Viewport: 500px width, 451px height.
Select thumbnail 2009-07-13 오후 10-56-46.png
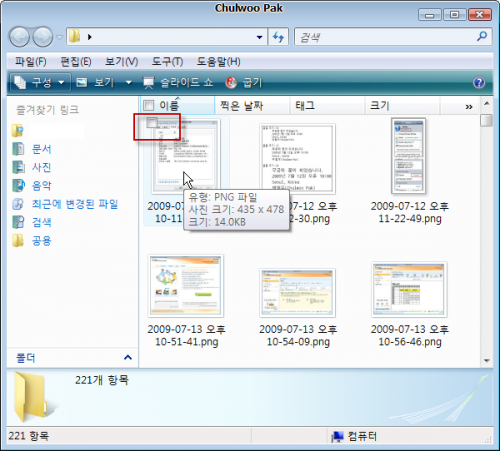pyautogui.click(x=409, y=290)
